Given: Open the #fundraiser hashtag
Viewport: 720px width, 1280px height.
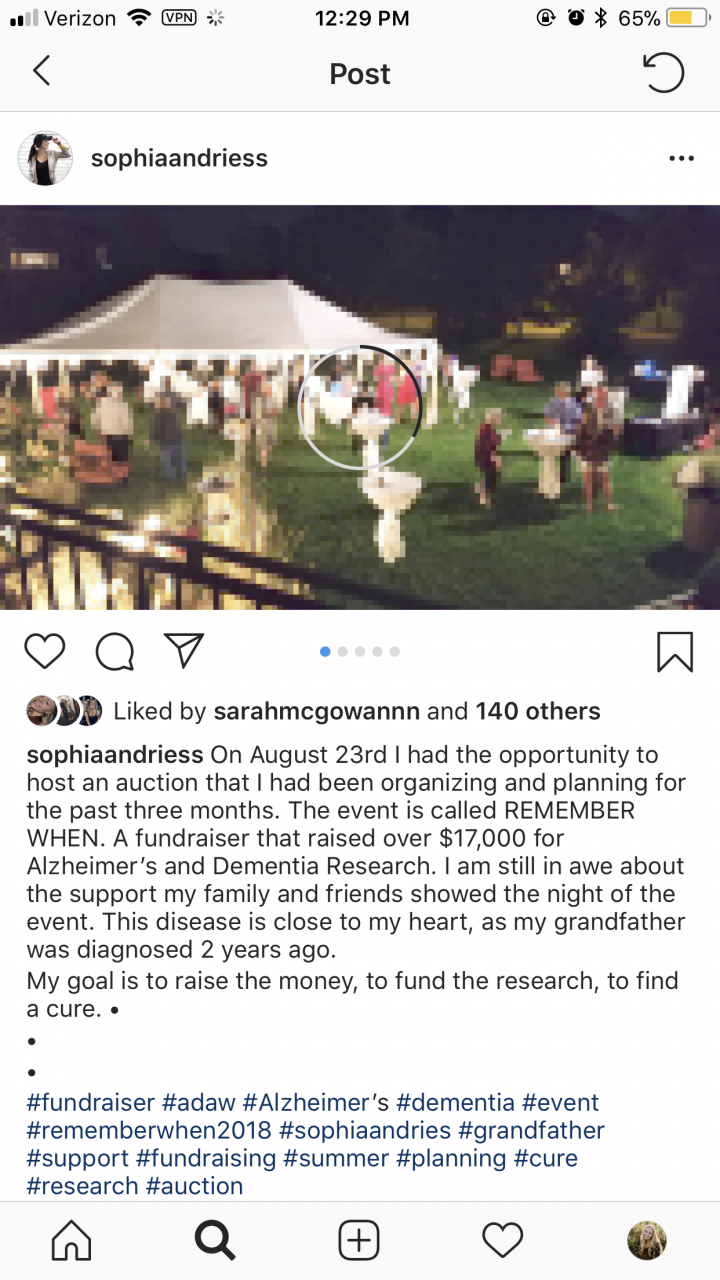Looking at the screenshot, I should click(91, 1103).
